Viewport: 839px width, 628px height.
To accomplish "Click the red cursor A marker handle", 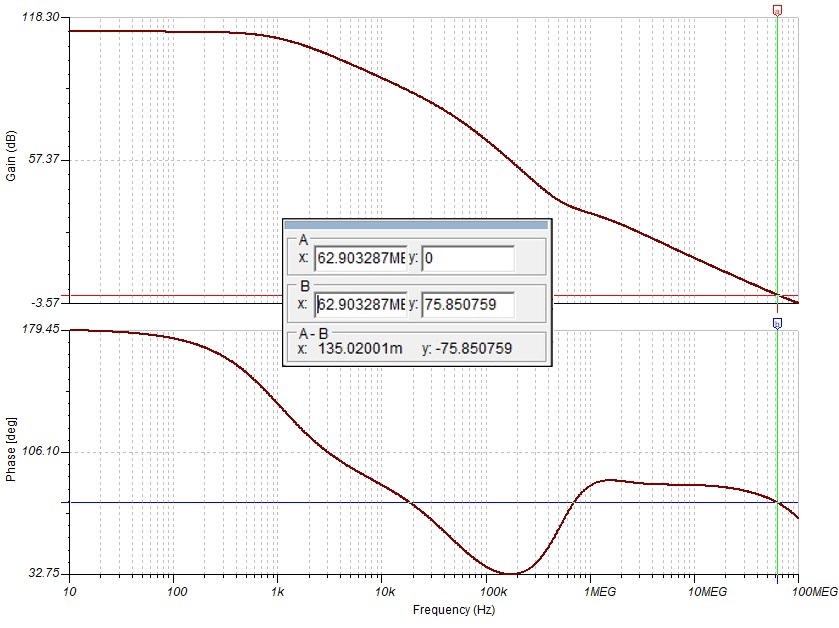I will point(777,10).
